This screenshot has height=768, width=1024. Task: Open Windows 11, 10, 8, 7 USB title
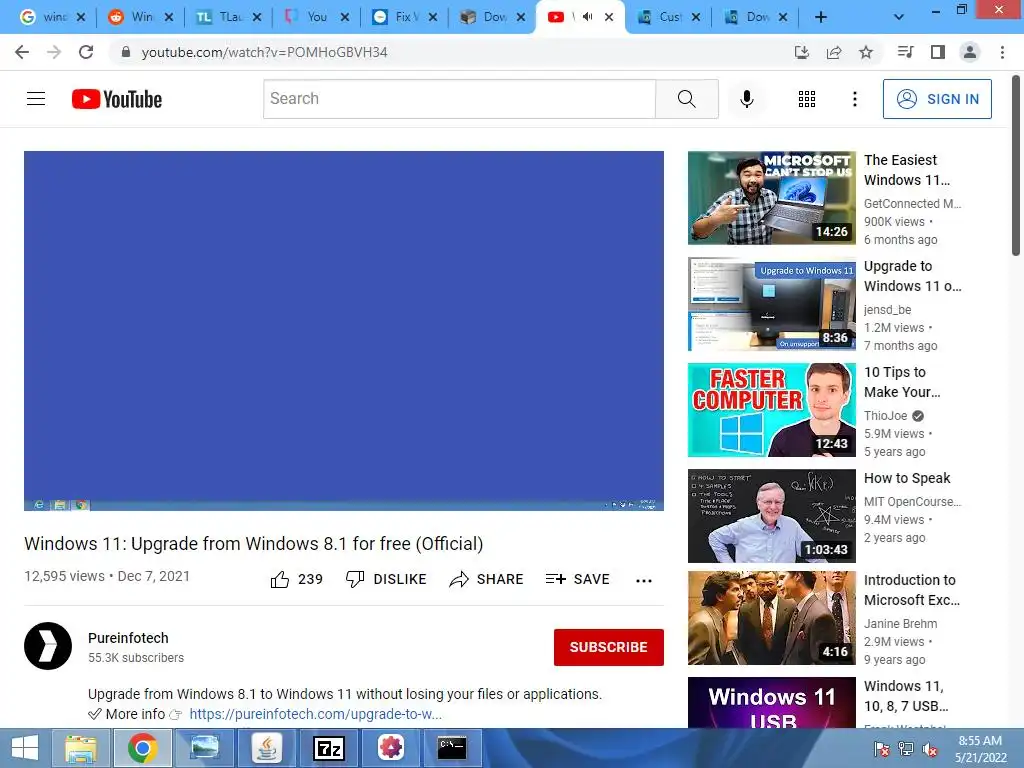pyautogui.click(x=906, y=696)
